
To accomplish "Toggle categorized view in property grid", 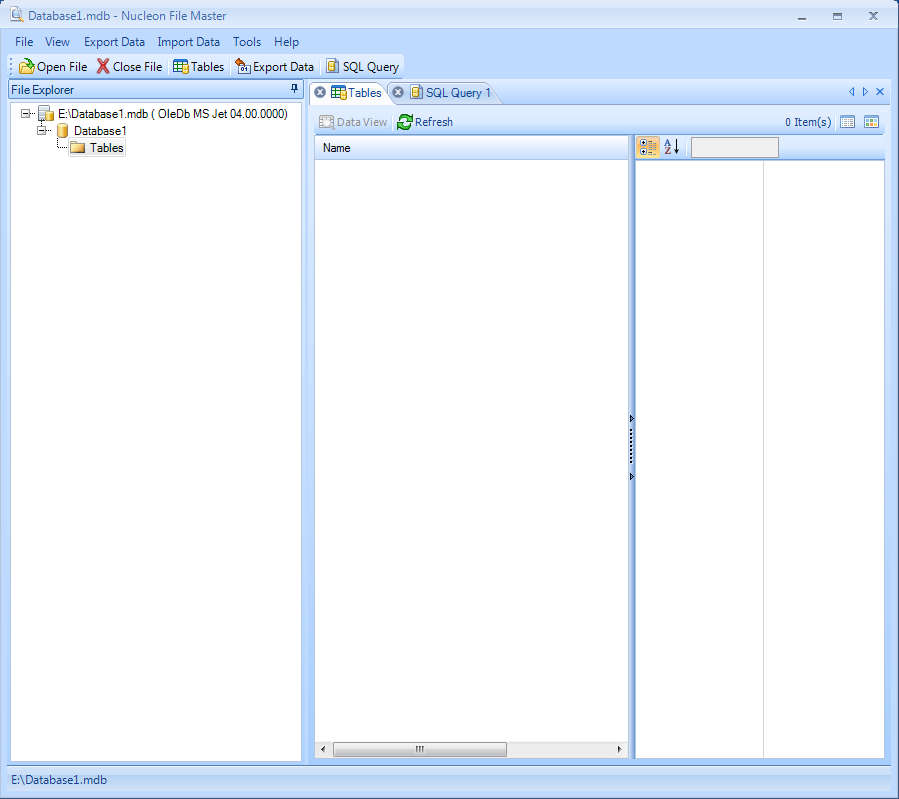I will point(647,147).
